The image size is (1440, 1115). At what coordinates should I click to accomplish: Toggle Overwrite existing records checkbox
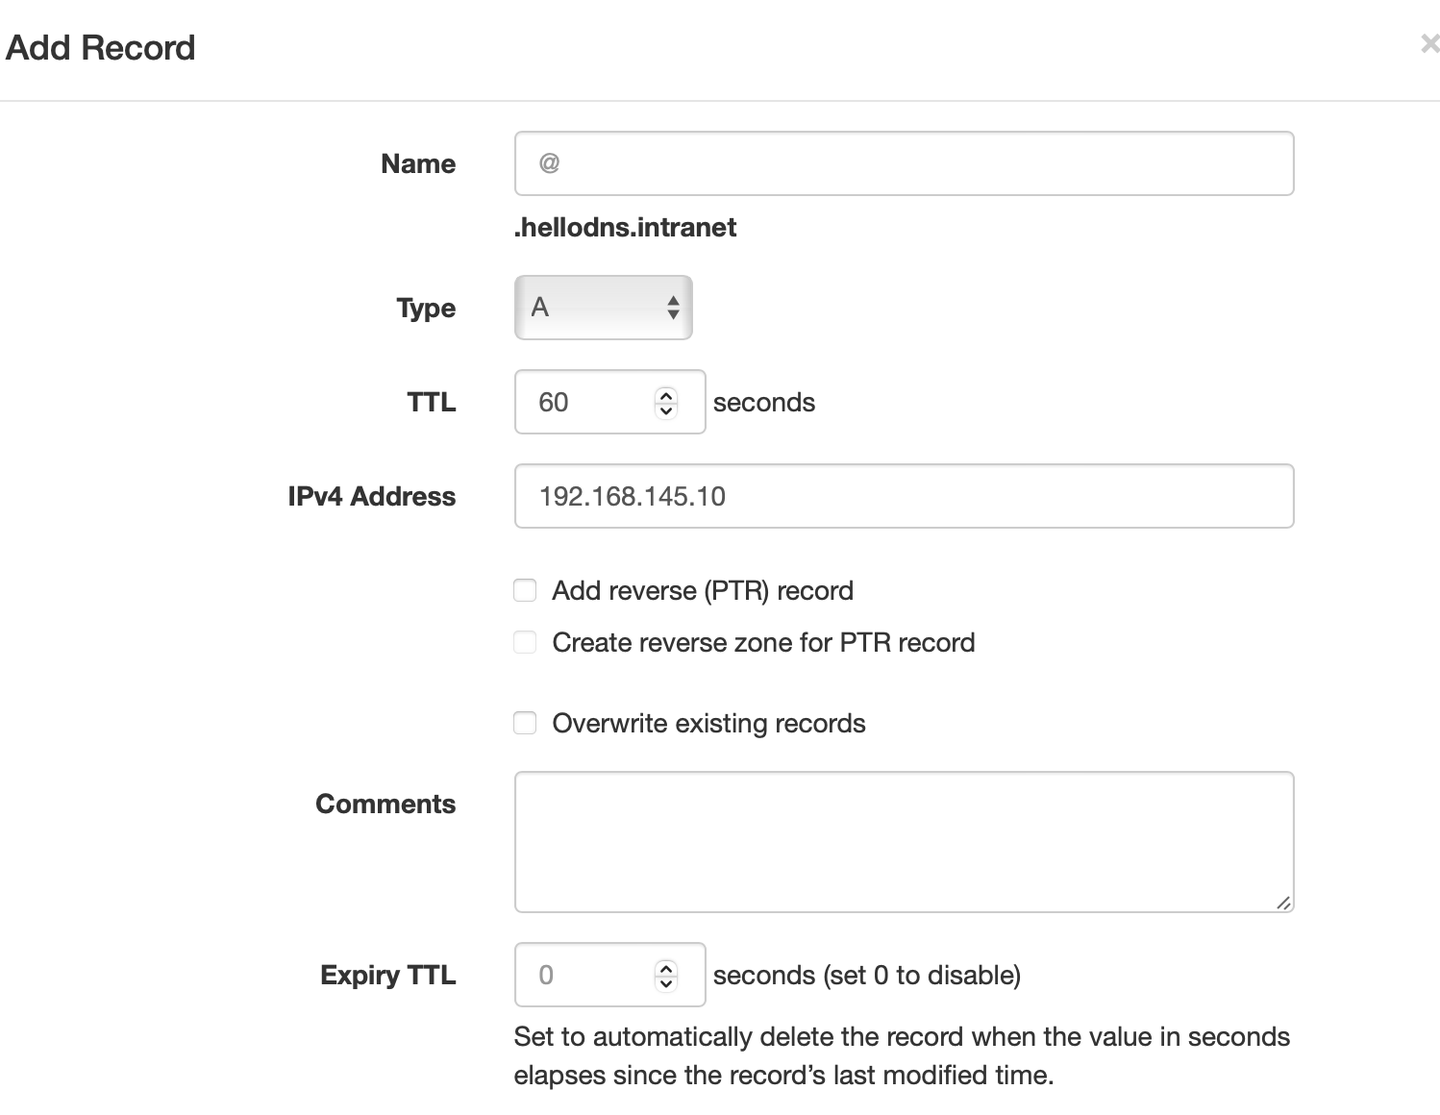[x=525, y=723]
